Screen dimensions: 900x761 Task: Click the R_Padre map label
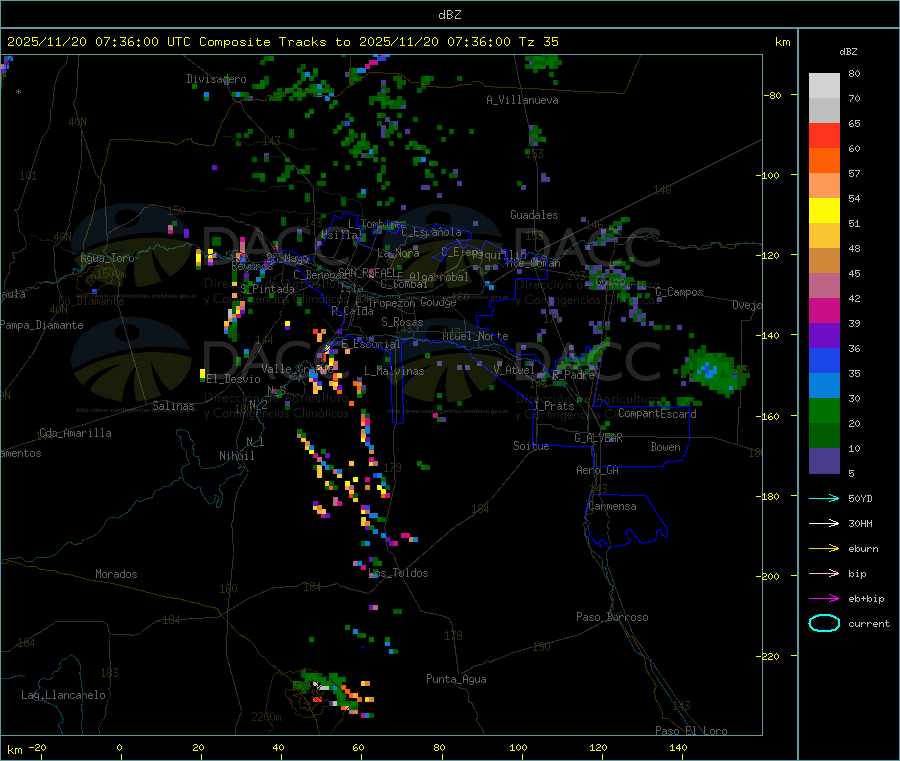pyautogui.click(x=573, y=375)
